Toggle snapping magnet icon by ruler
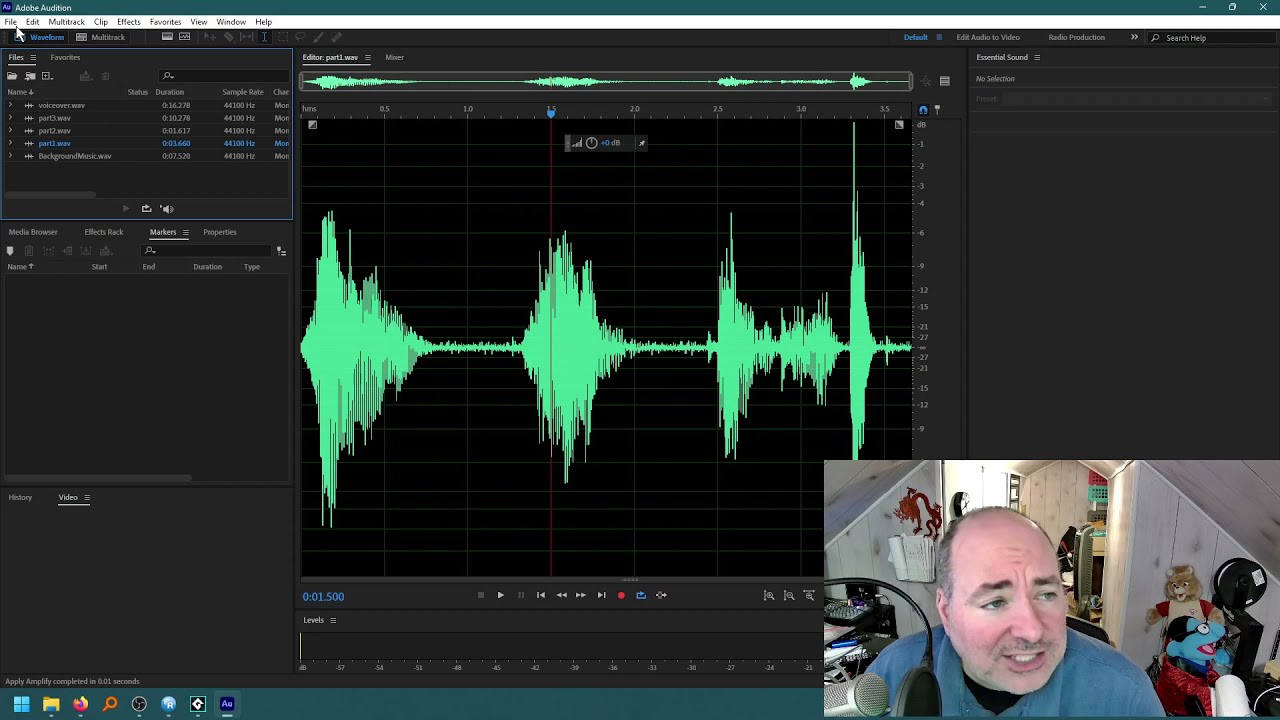1280x720 pixels. tap(923, 109)
